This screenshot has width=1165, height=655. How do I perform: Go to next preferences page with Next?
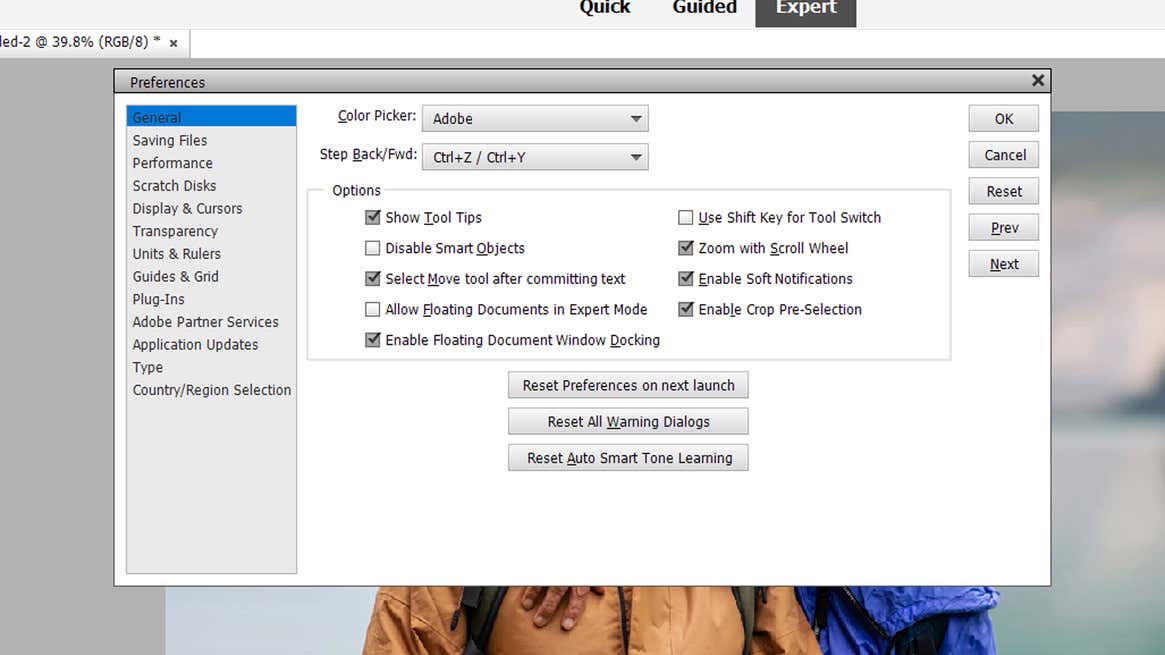click(1004, 264)
